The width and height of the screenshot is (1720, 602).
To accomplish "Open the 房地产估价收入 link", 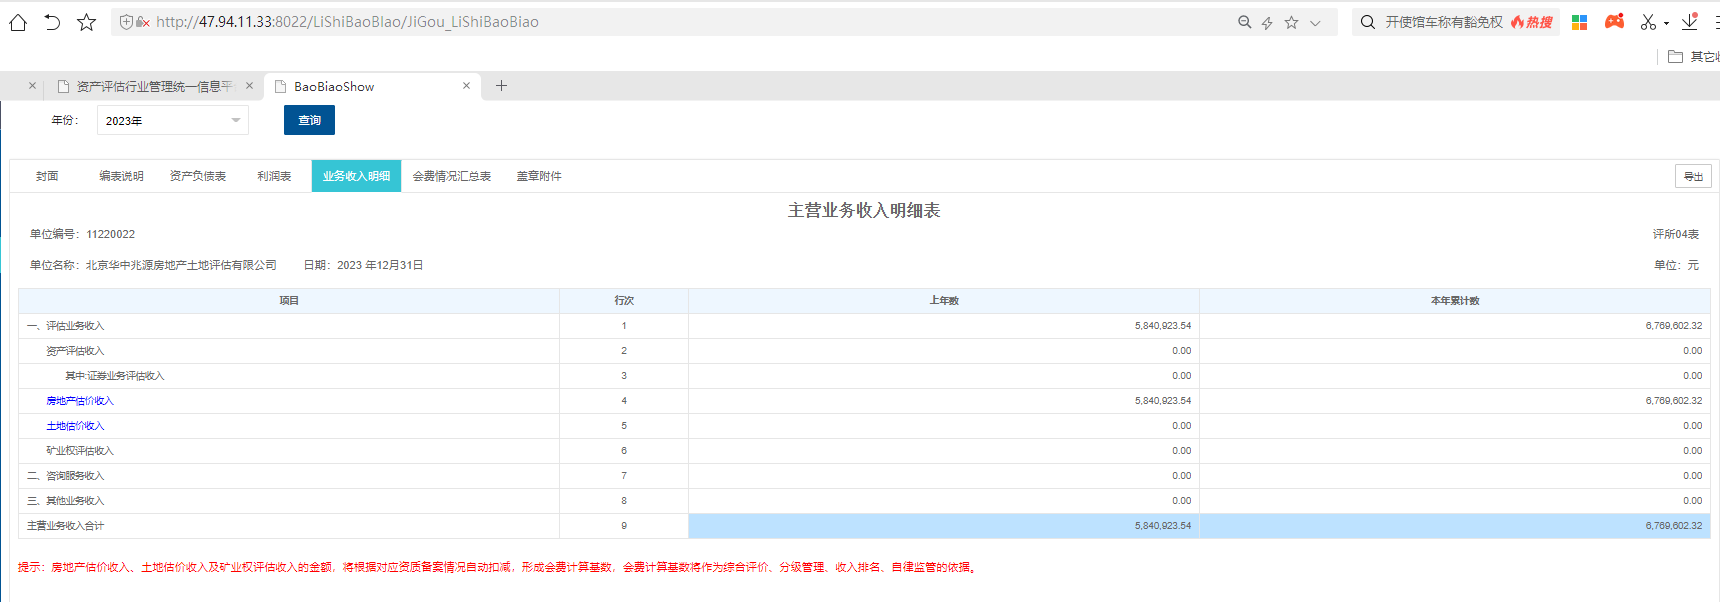I will point(80,401).
